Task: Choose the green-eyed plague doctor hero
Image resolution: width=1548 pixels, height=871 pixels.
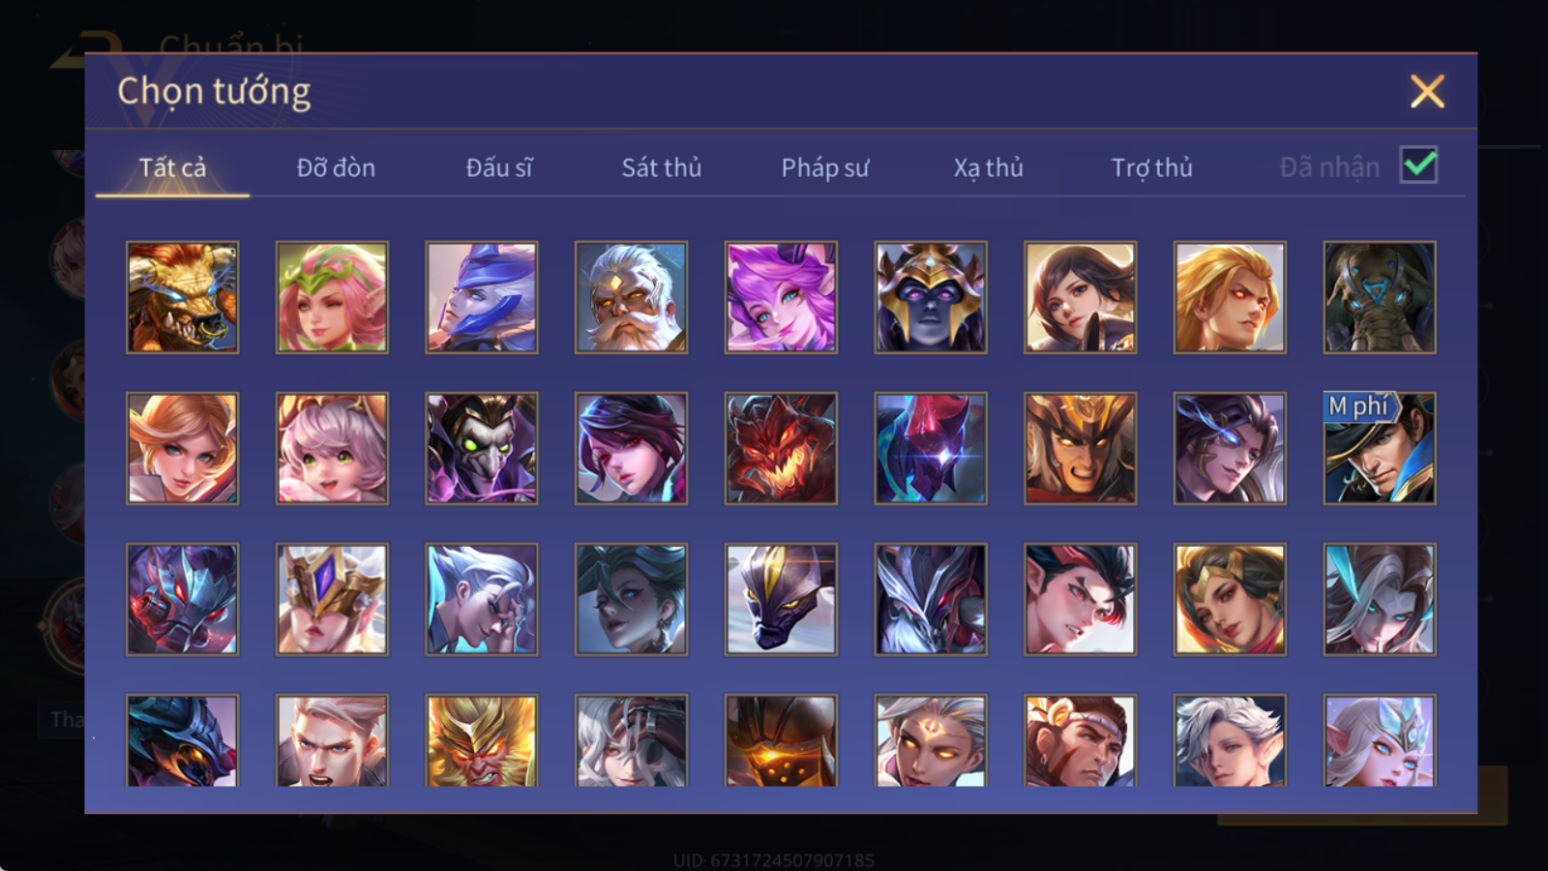Action: (x=481, y=448)
